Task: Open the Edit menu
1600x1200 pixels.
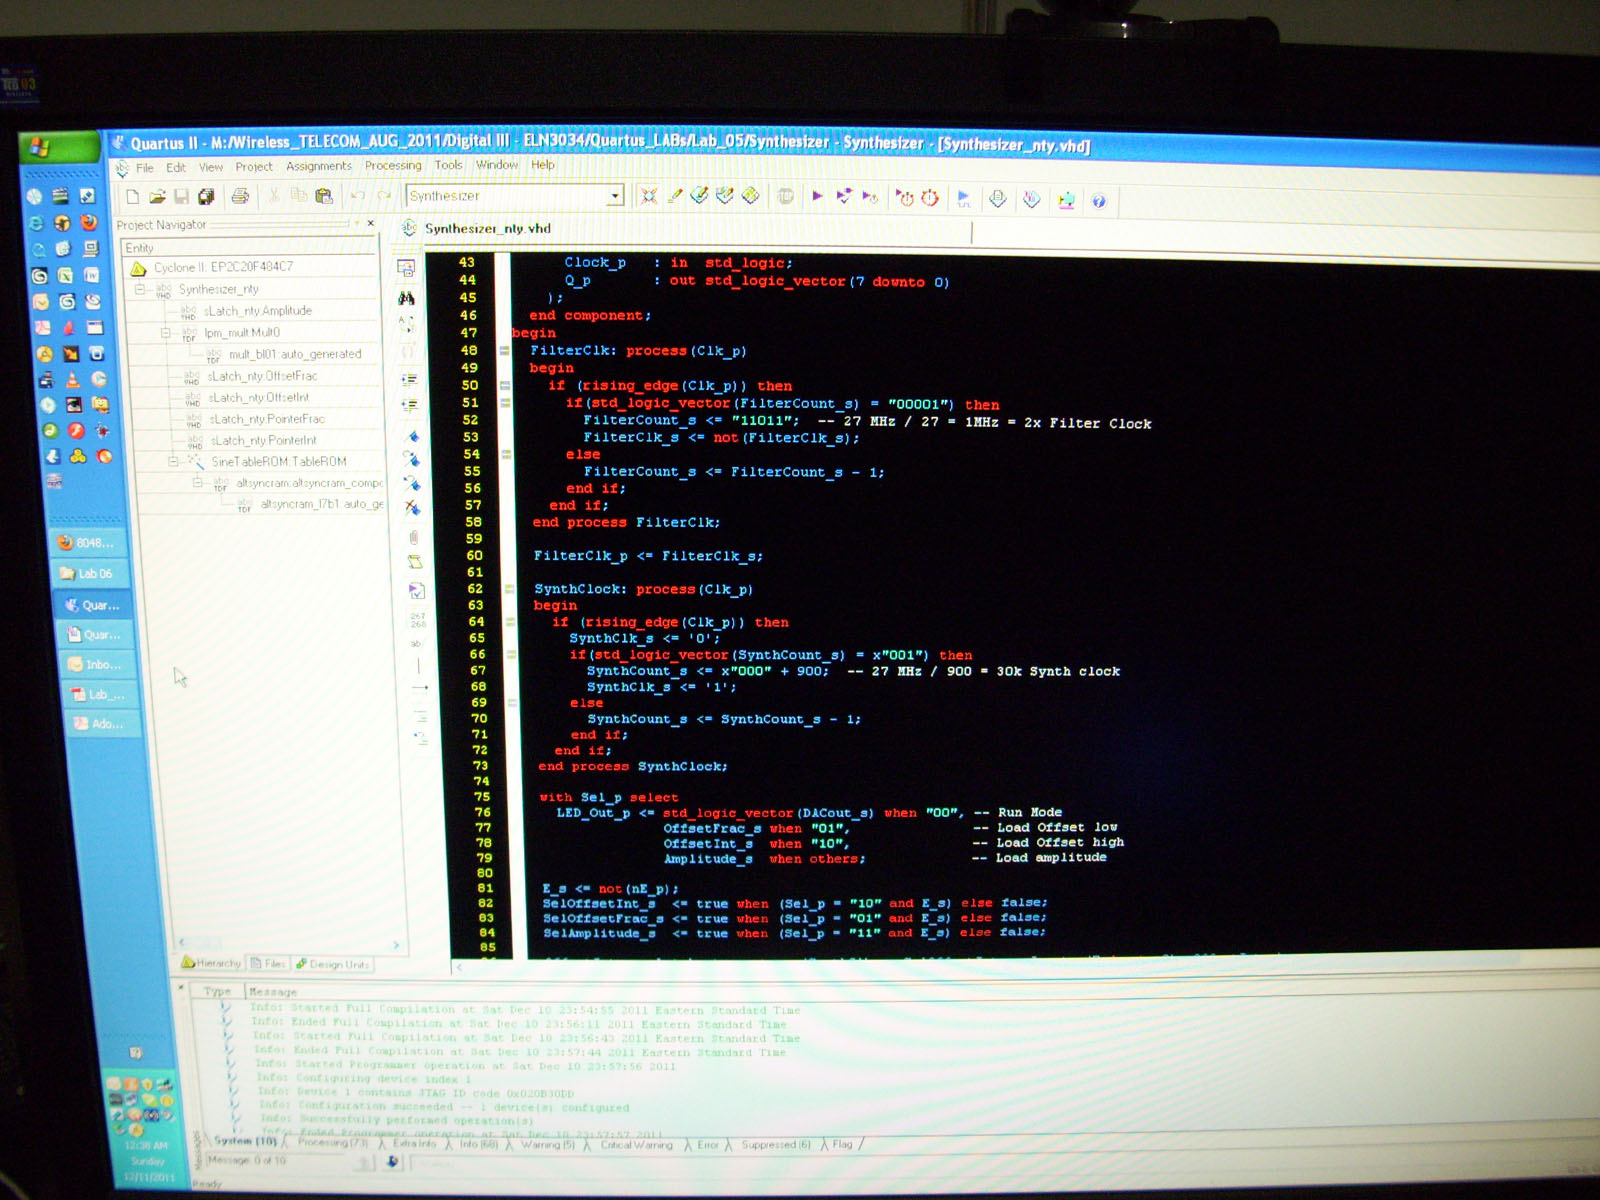Action: (x=176, y=168)
